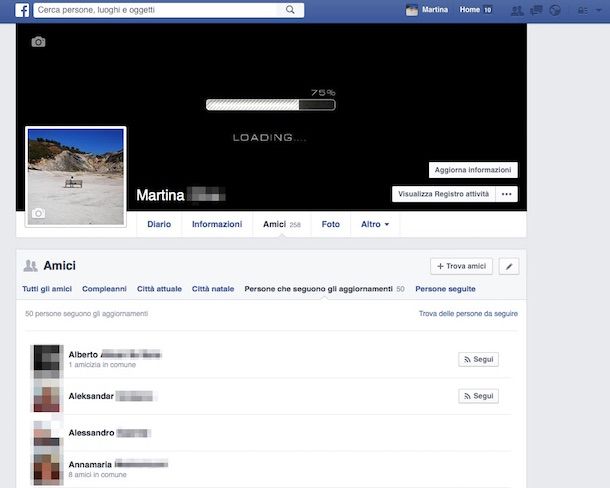Open the Informazioni tab

point(217,224)
